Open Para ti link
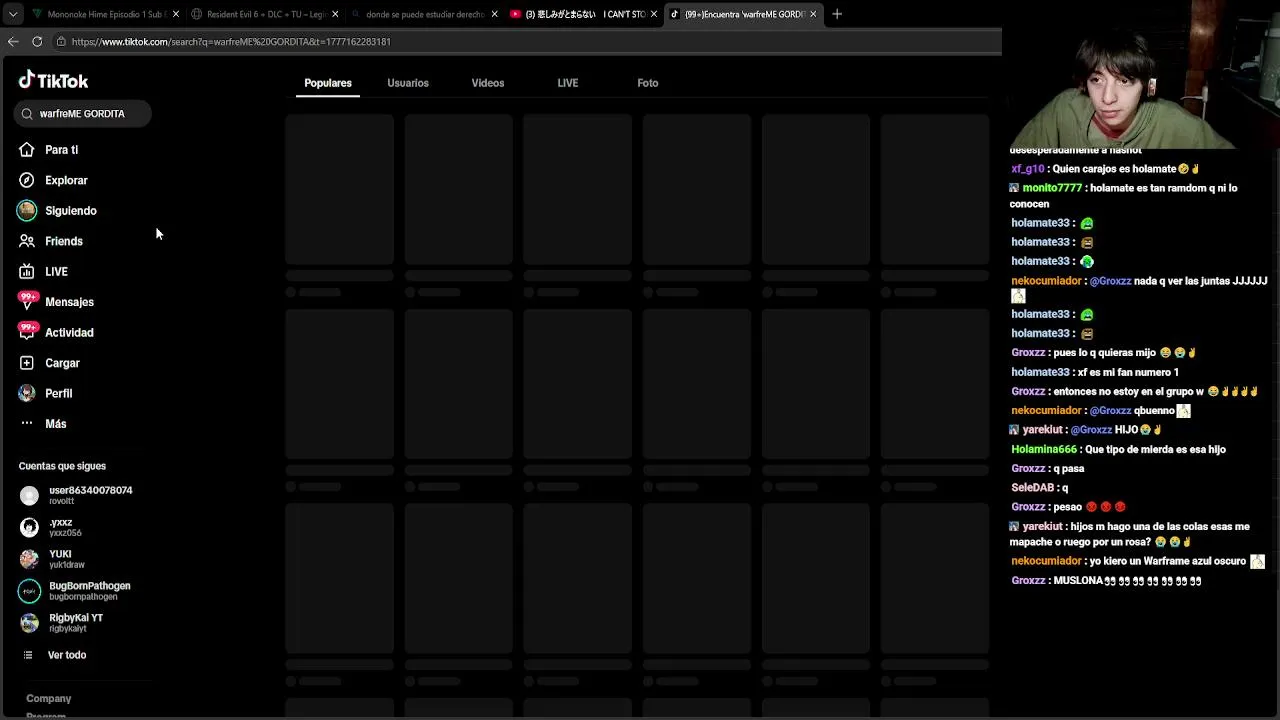Image resolution: width=1280 pixels, height=720 pixels. [61, 150]
